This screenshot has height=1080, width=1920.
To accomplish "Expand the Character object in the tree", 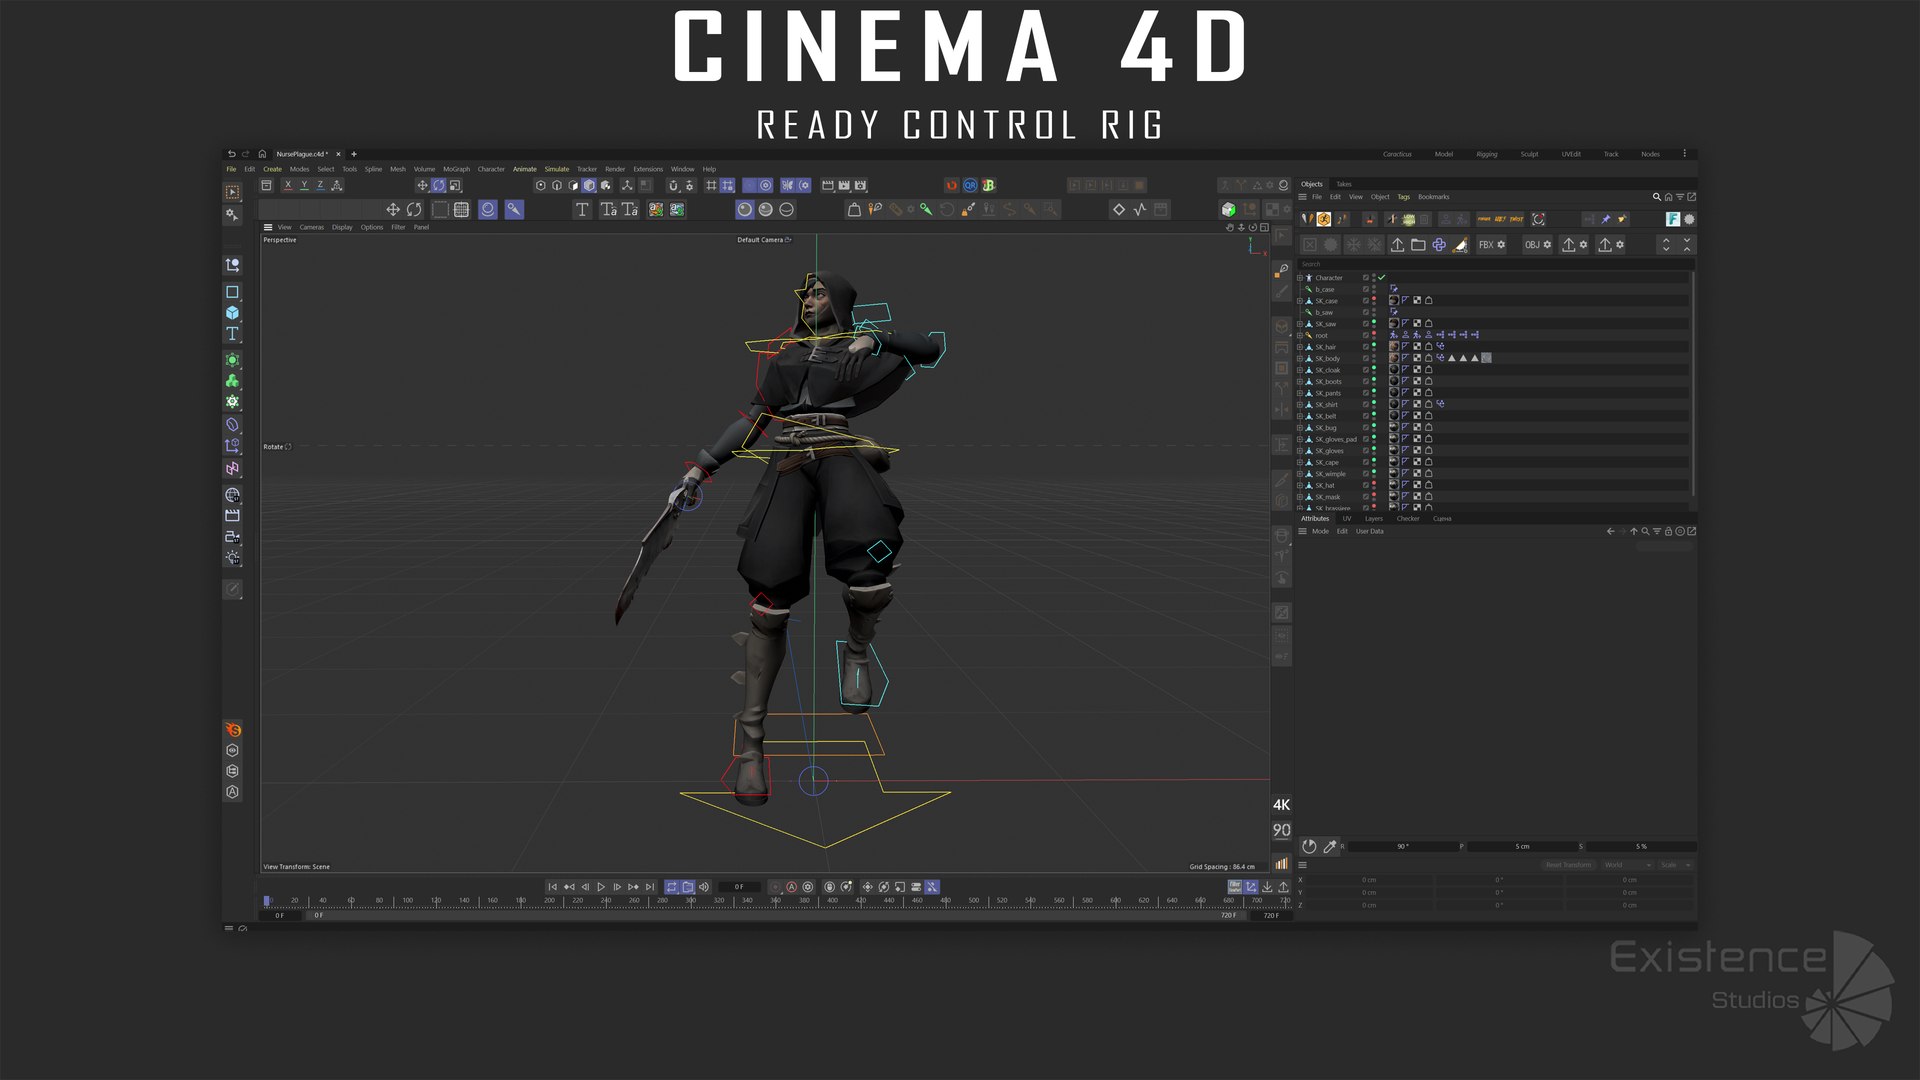I will (x=1300, y=278).
